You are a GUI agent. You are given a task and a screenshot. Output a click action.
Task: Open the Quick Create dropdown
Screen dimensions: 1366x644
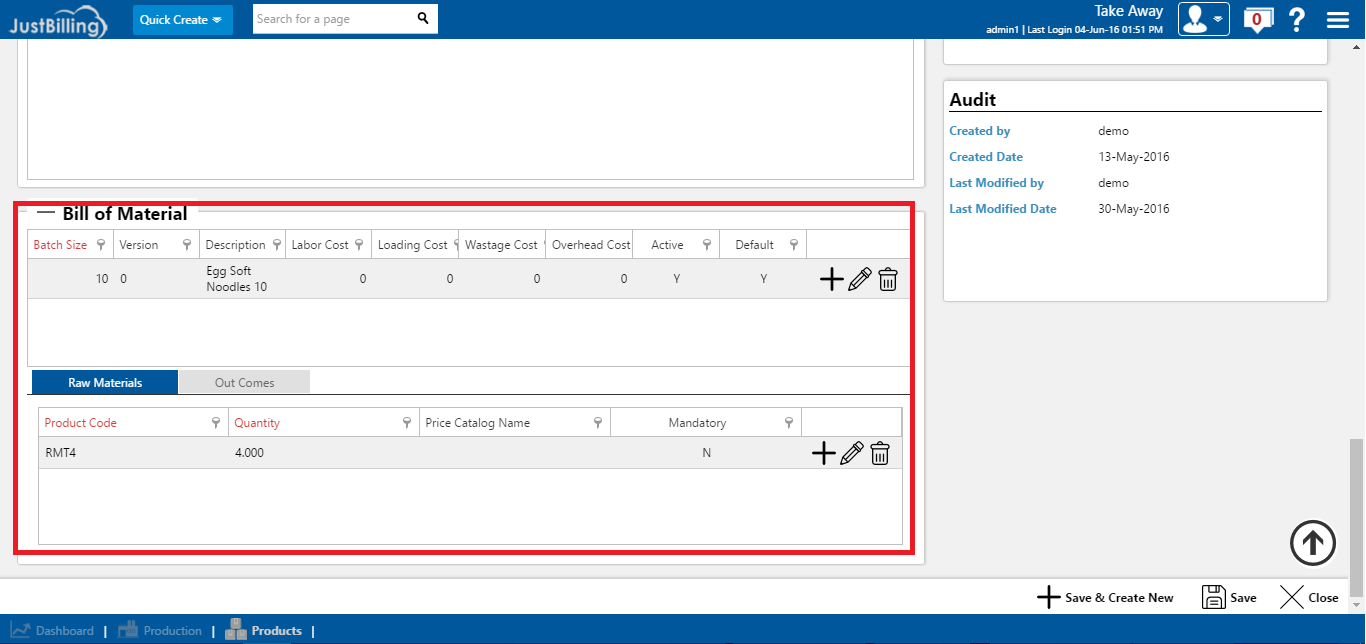(x=182, y=19)
